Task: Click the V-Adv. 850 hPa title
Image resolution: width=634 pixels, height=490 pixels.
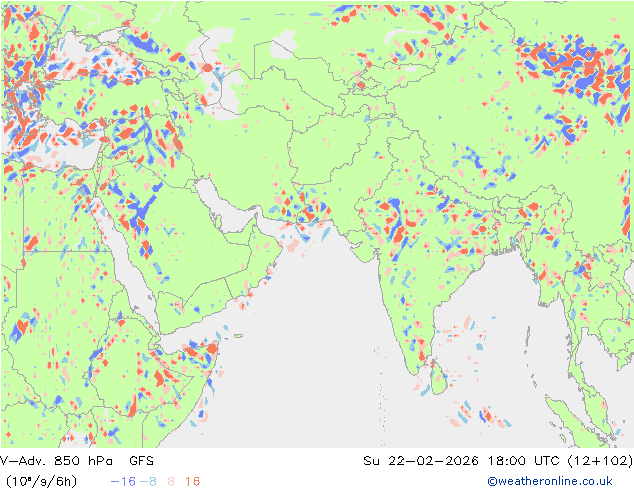Action: (x=56, y=460)
